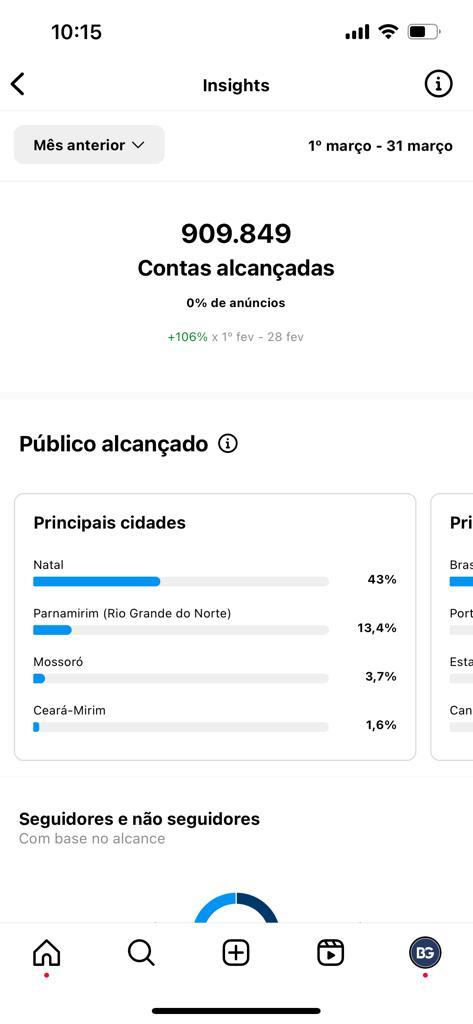
Task: Select the Natal city progress bar
Action: pos(181,581)
